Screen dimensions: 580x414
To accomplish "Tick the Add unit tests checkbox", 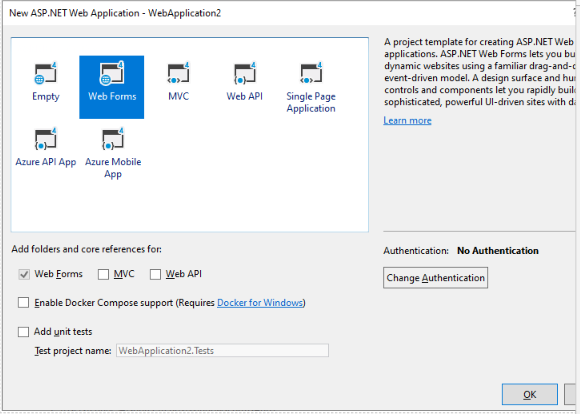I will 23,331.
